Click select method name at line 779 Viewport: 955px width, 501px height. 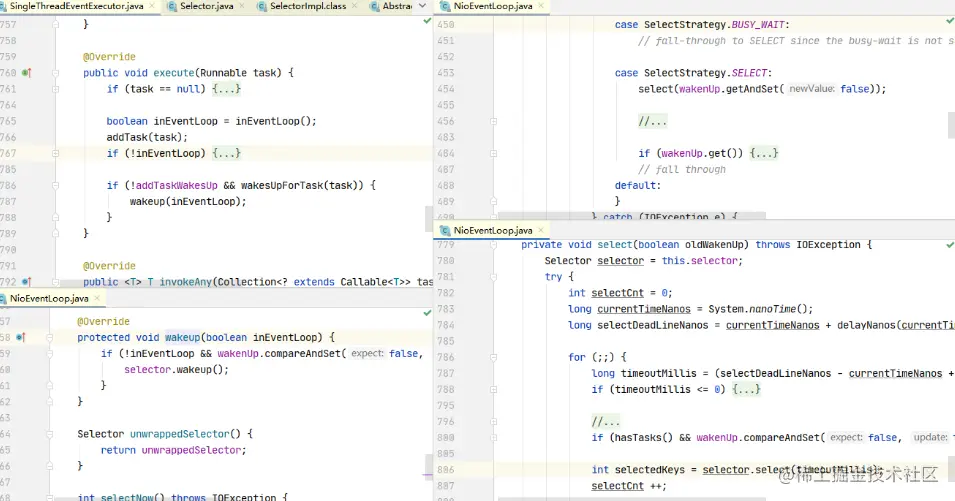[x=615, y=245]
